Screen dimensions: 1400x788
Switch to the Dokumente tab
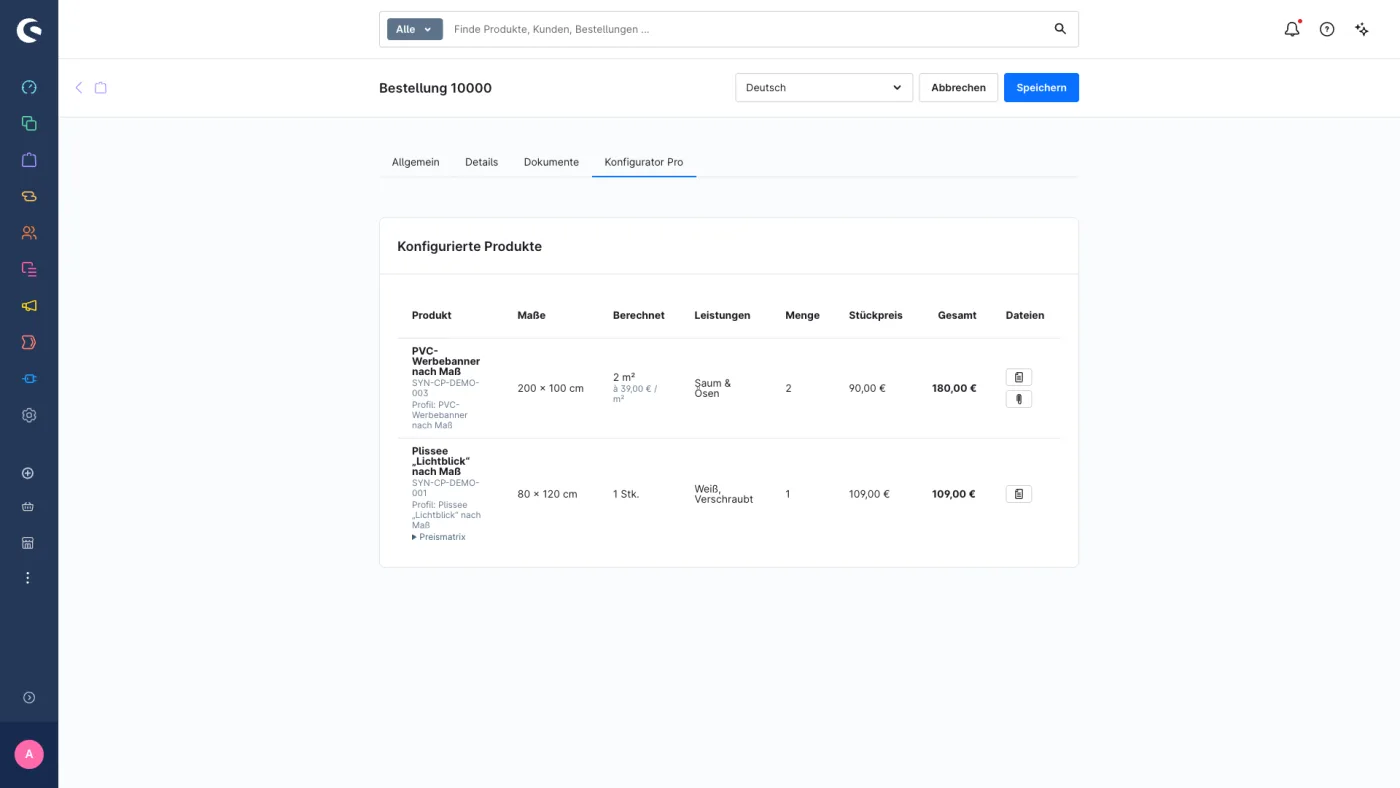click(551, 162)
